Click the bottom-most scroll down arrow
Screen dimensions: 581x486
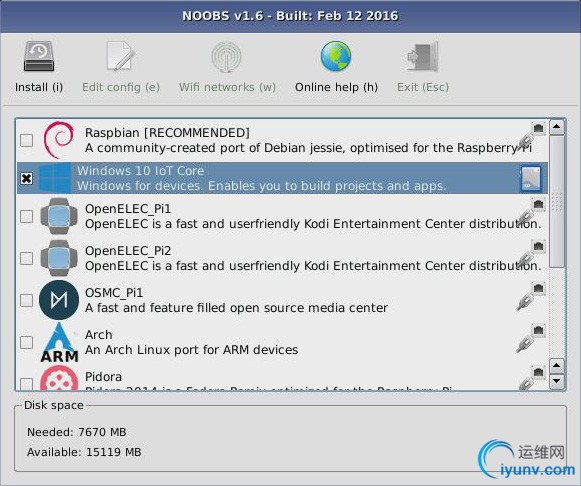[557, 381]
